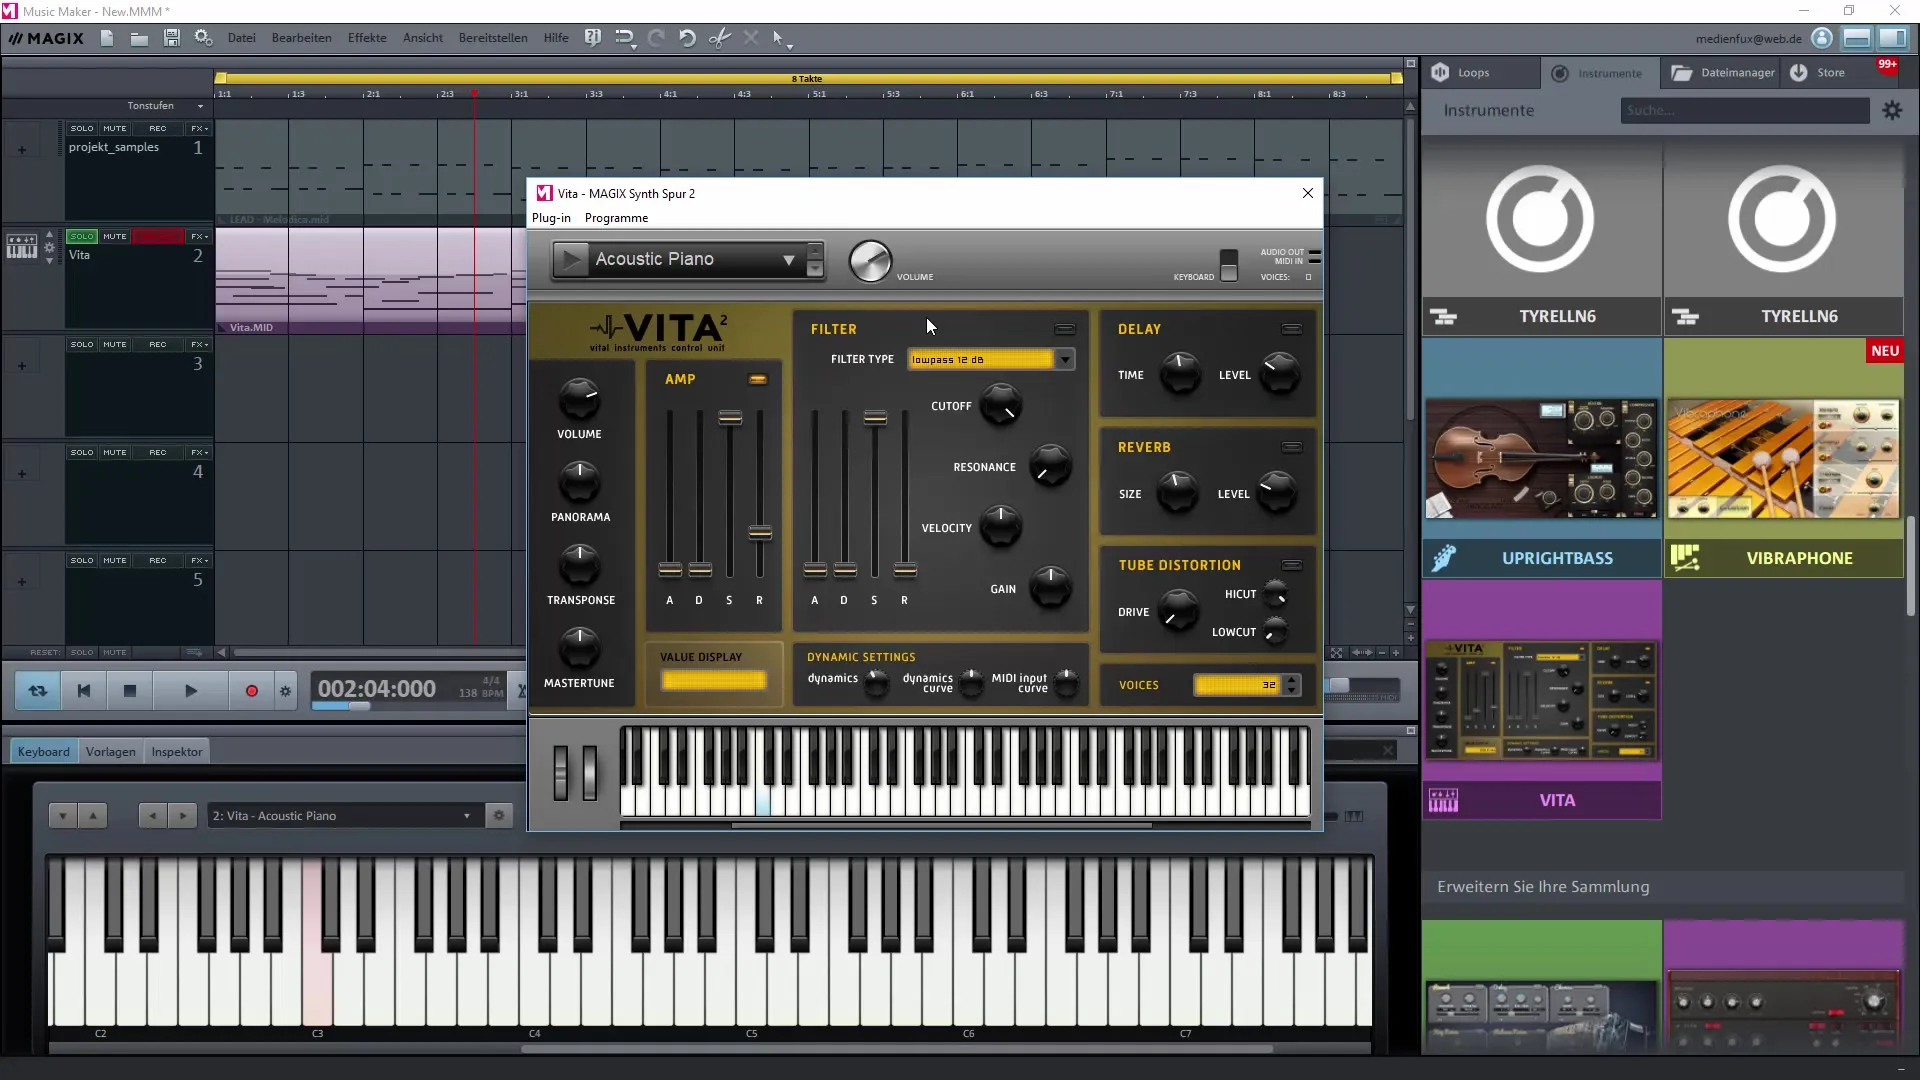Switch to the Inspektor tab
The image size is (1920, 1080).
177,752
